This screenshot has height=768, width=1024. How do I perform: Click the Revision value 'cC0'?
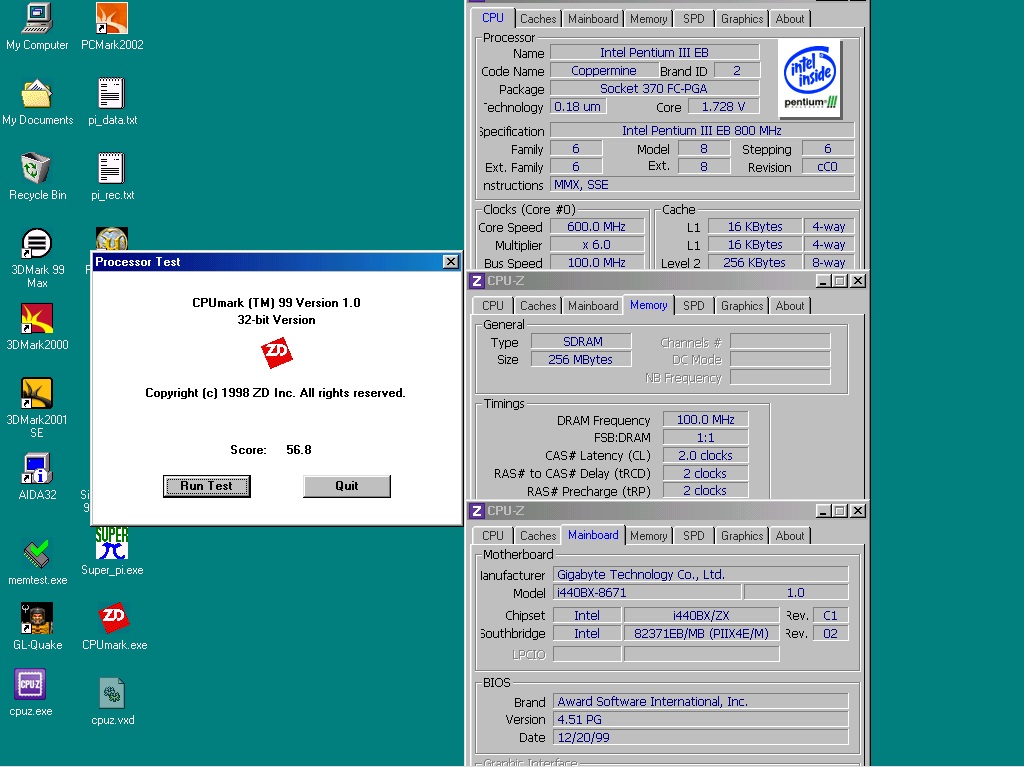[x=827, y=167]
